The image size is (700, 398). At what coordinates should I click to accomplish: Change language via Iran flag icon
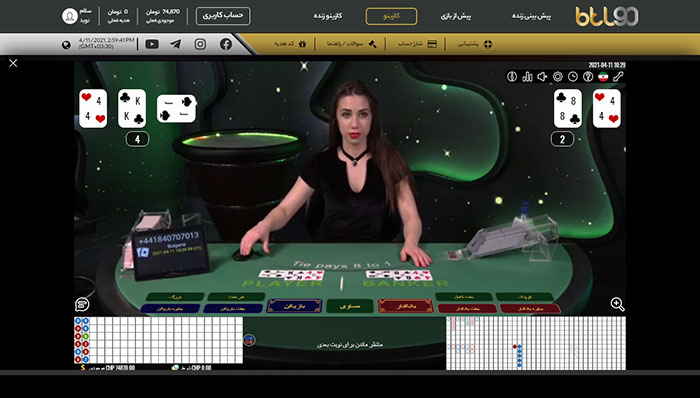point(603,77)
